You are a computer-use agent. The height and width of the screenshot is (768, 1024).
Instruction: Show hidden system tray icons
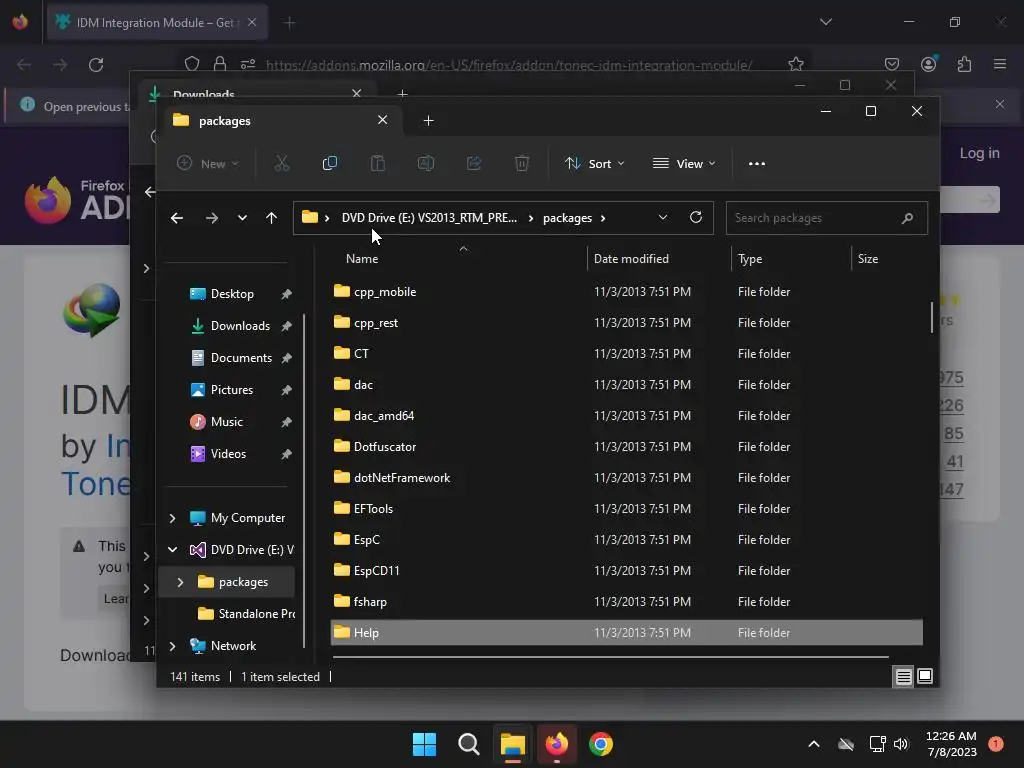[x=814, y=744]
